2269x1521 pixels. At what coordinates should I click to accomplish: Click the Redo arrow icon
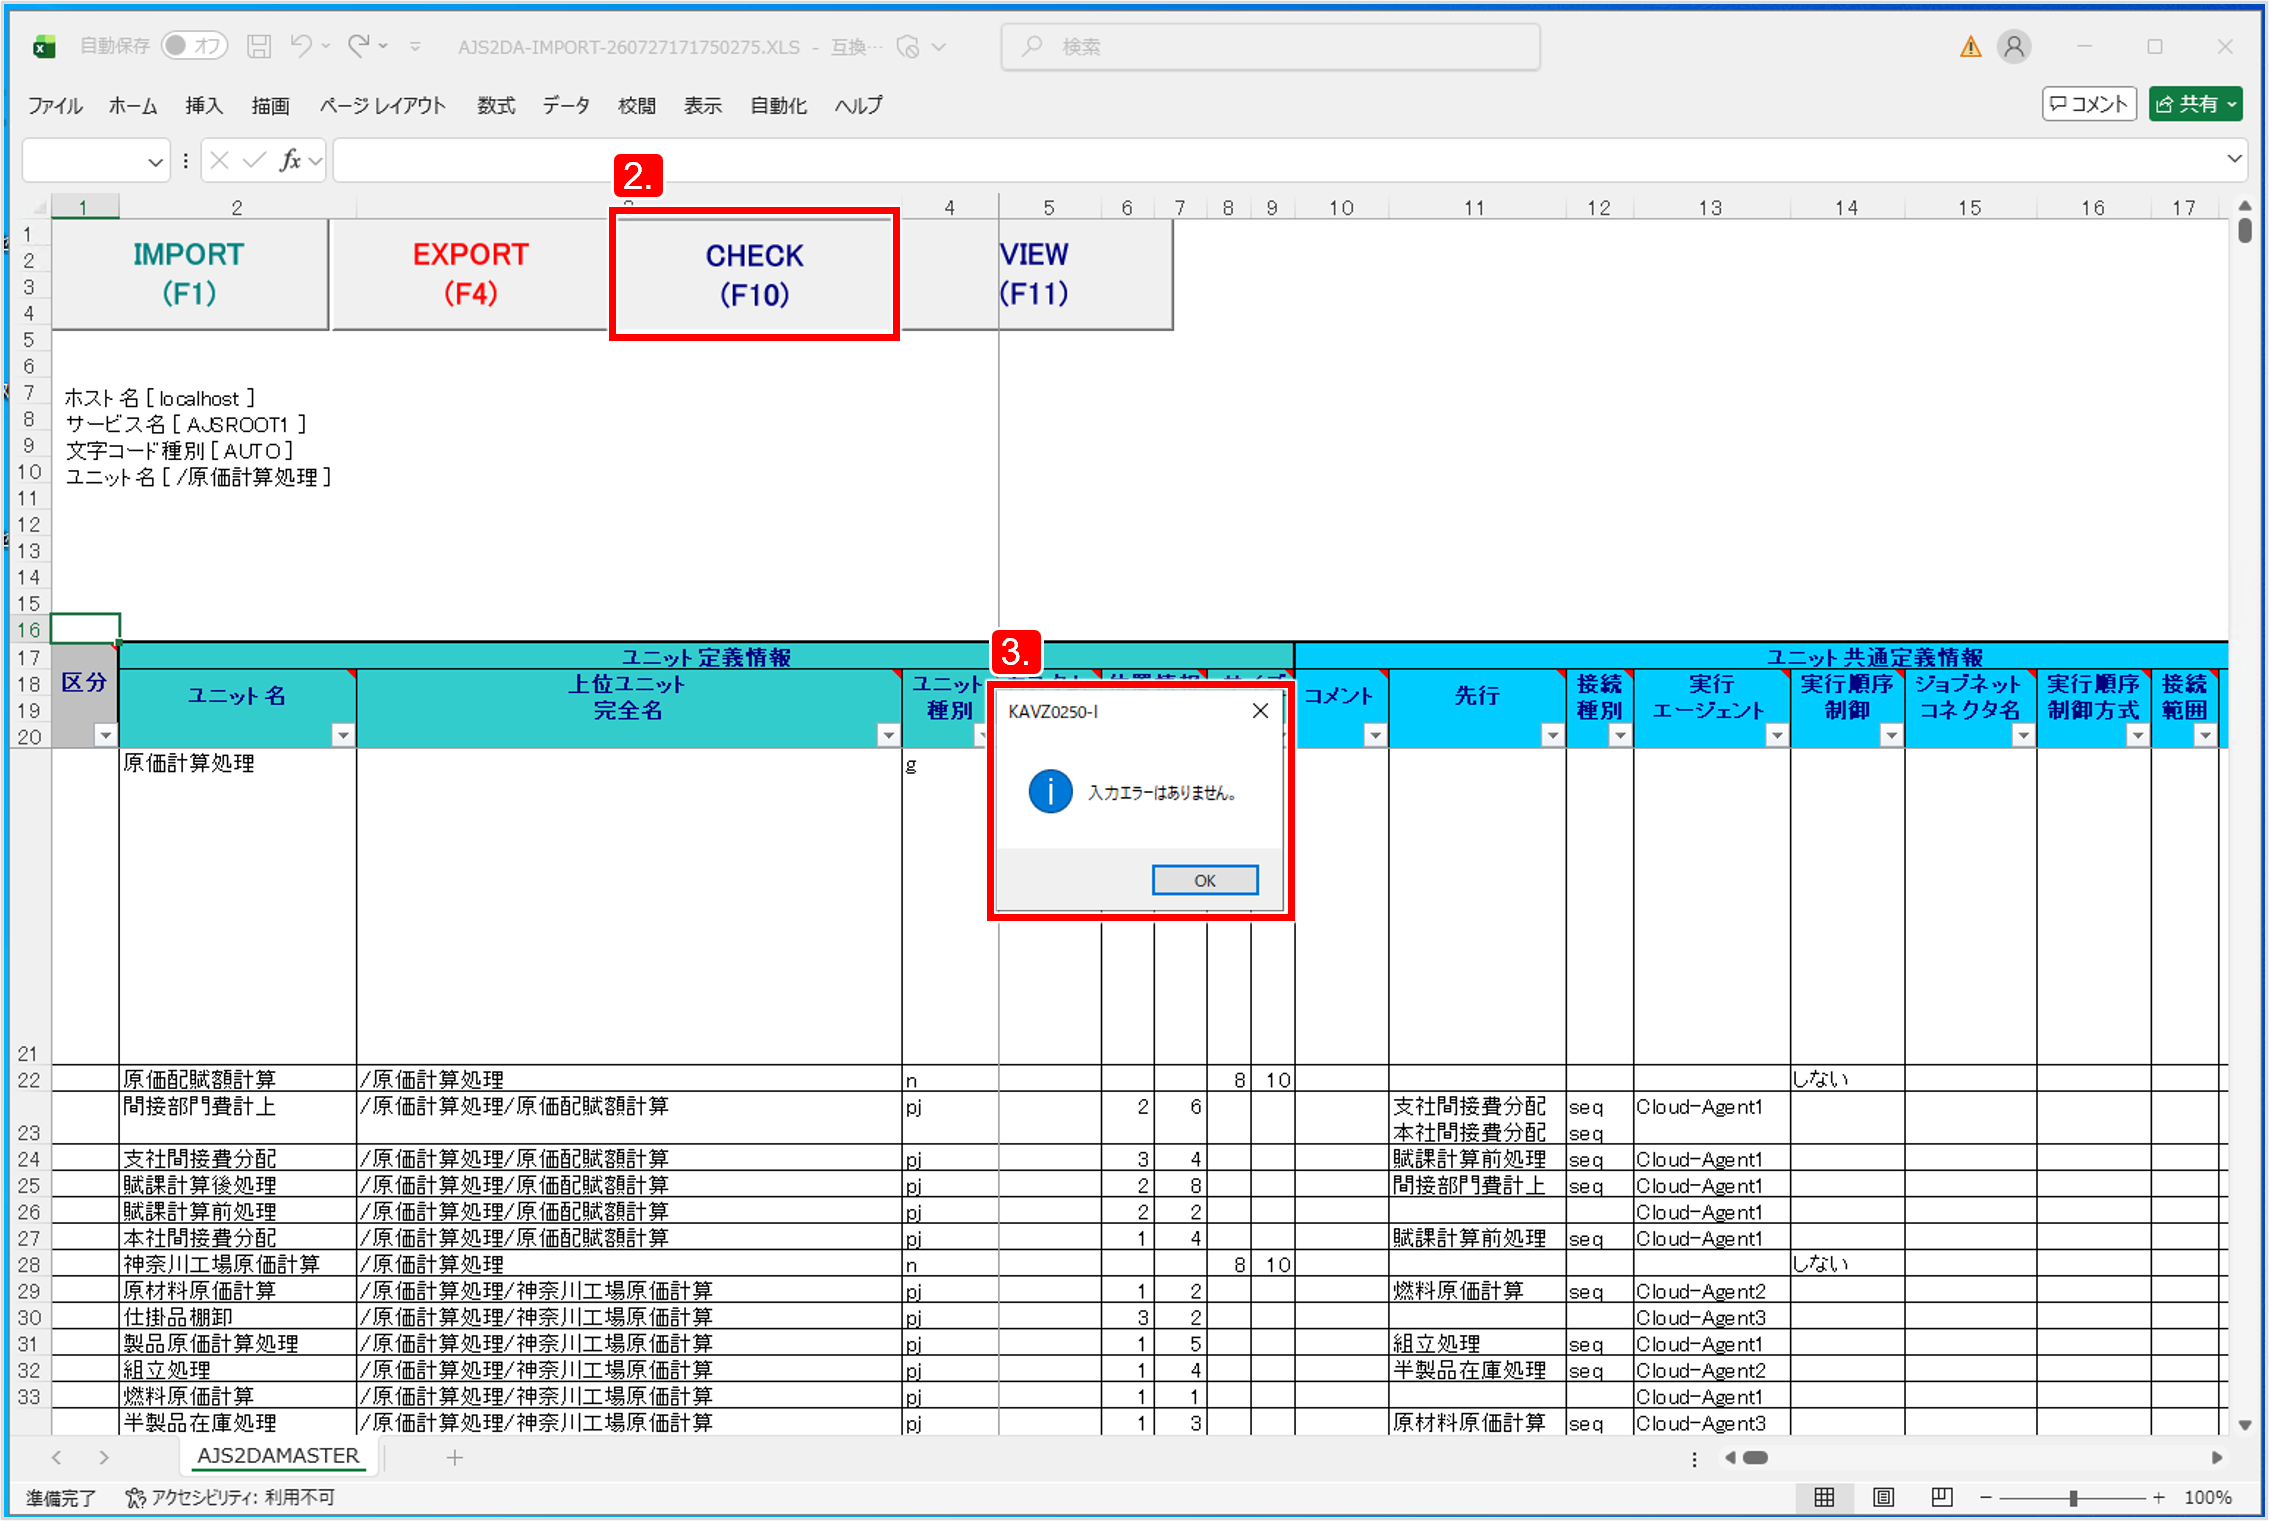point(358,46)
